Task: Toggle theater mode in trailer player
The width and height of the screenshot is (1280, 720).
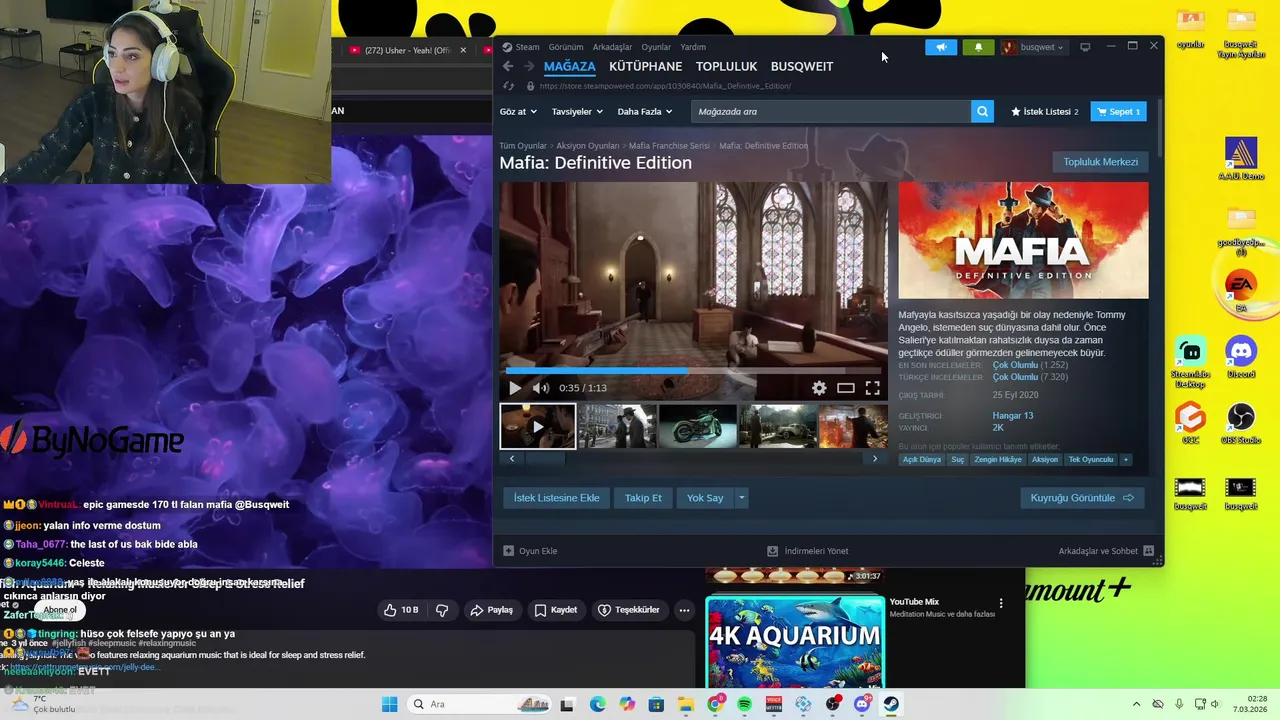Action: pyautogui.click(x=846, y=388)
